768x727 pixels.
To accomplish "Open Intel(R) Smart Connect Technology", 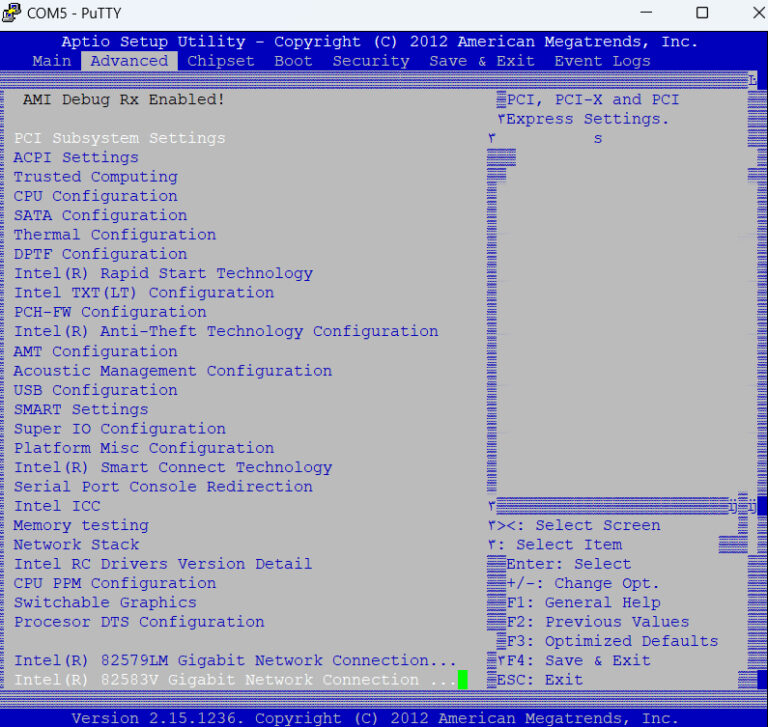I will (173, 467).
